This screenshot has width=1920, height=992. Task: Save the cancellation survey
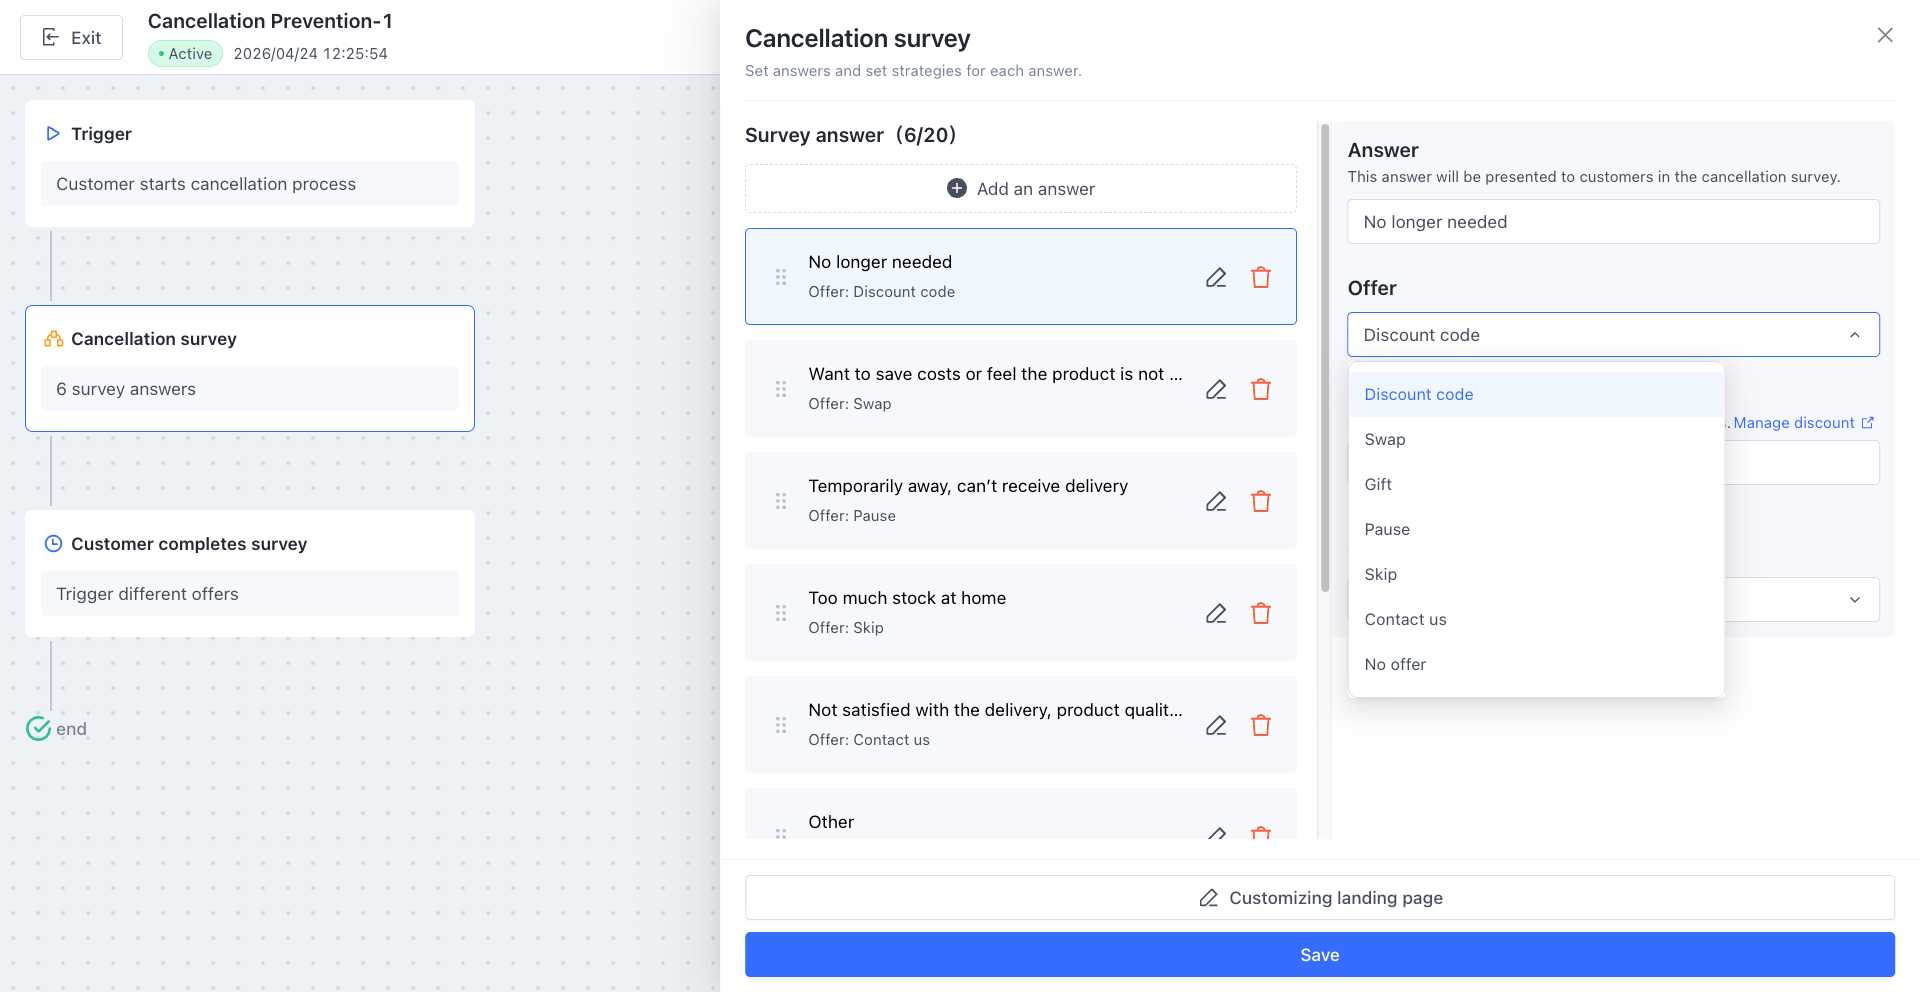point(1319,955)
